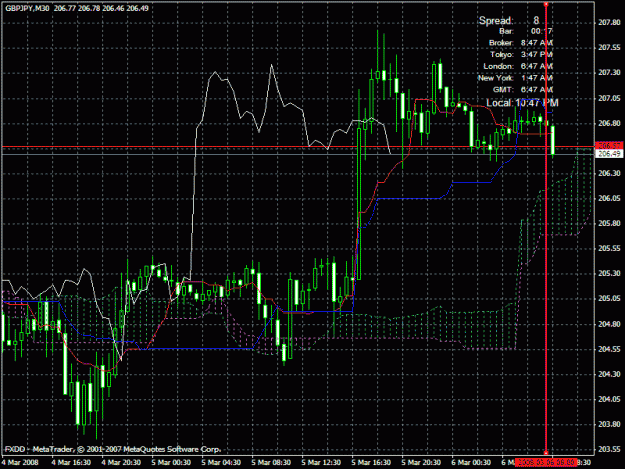This screenshot has height=469, width=625.
Task: Click the 5 Mar 00:30 time axis label
Action: click(x=171, y=463)
